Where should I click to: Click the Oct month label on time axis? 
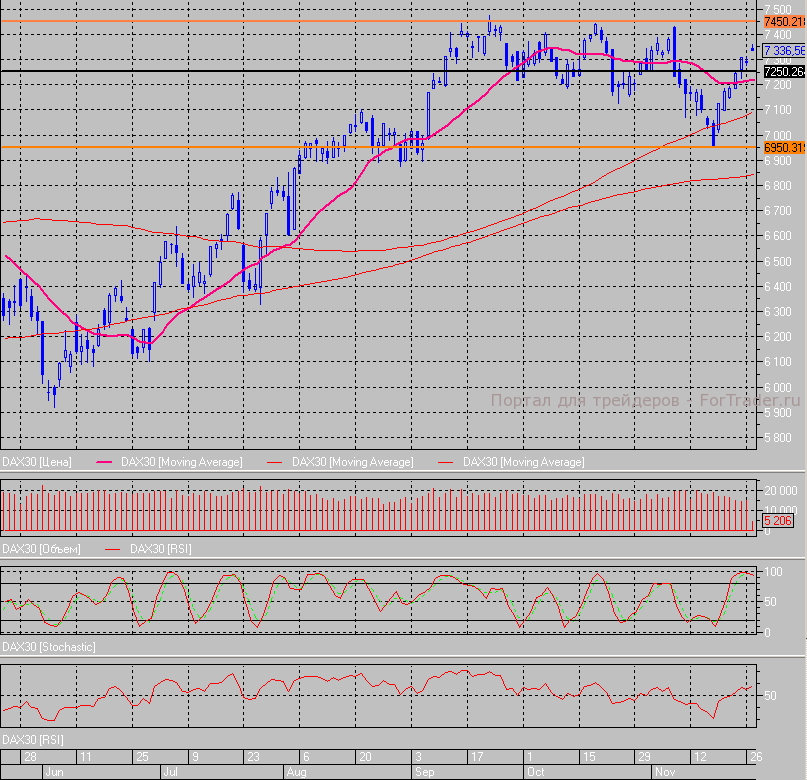(x=536, y=773)
